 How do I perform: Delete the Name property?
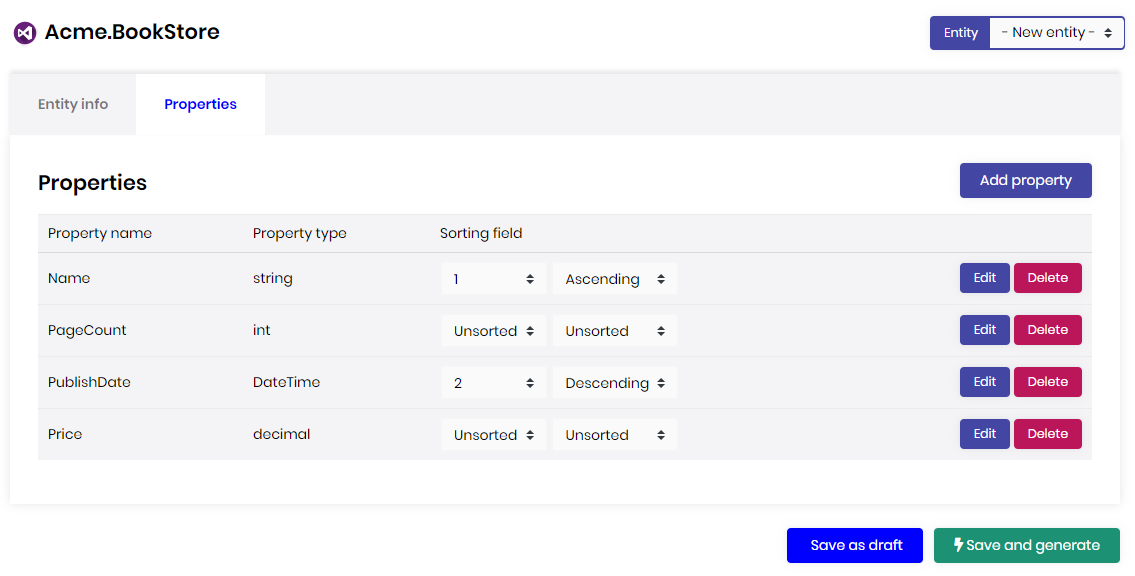pyautogui.click(x=1047, y=278)
